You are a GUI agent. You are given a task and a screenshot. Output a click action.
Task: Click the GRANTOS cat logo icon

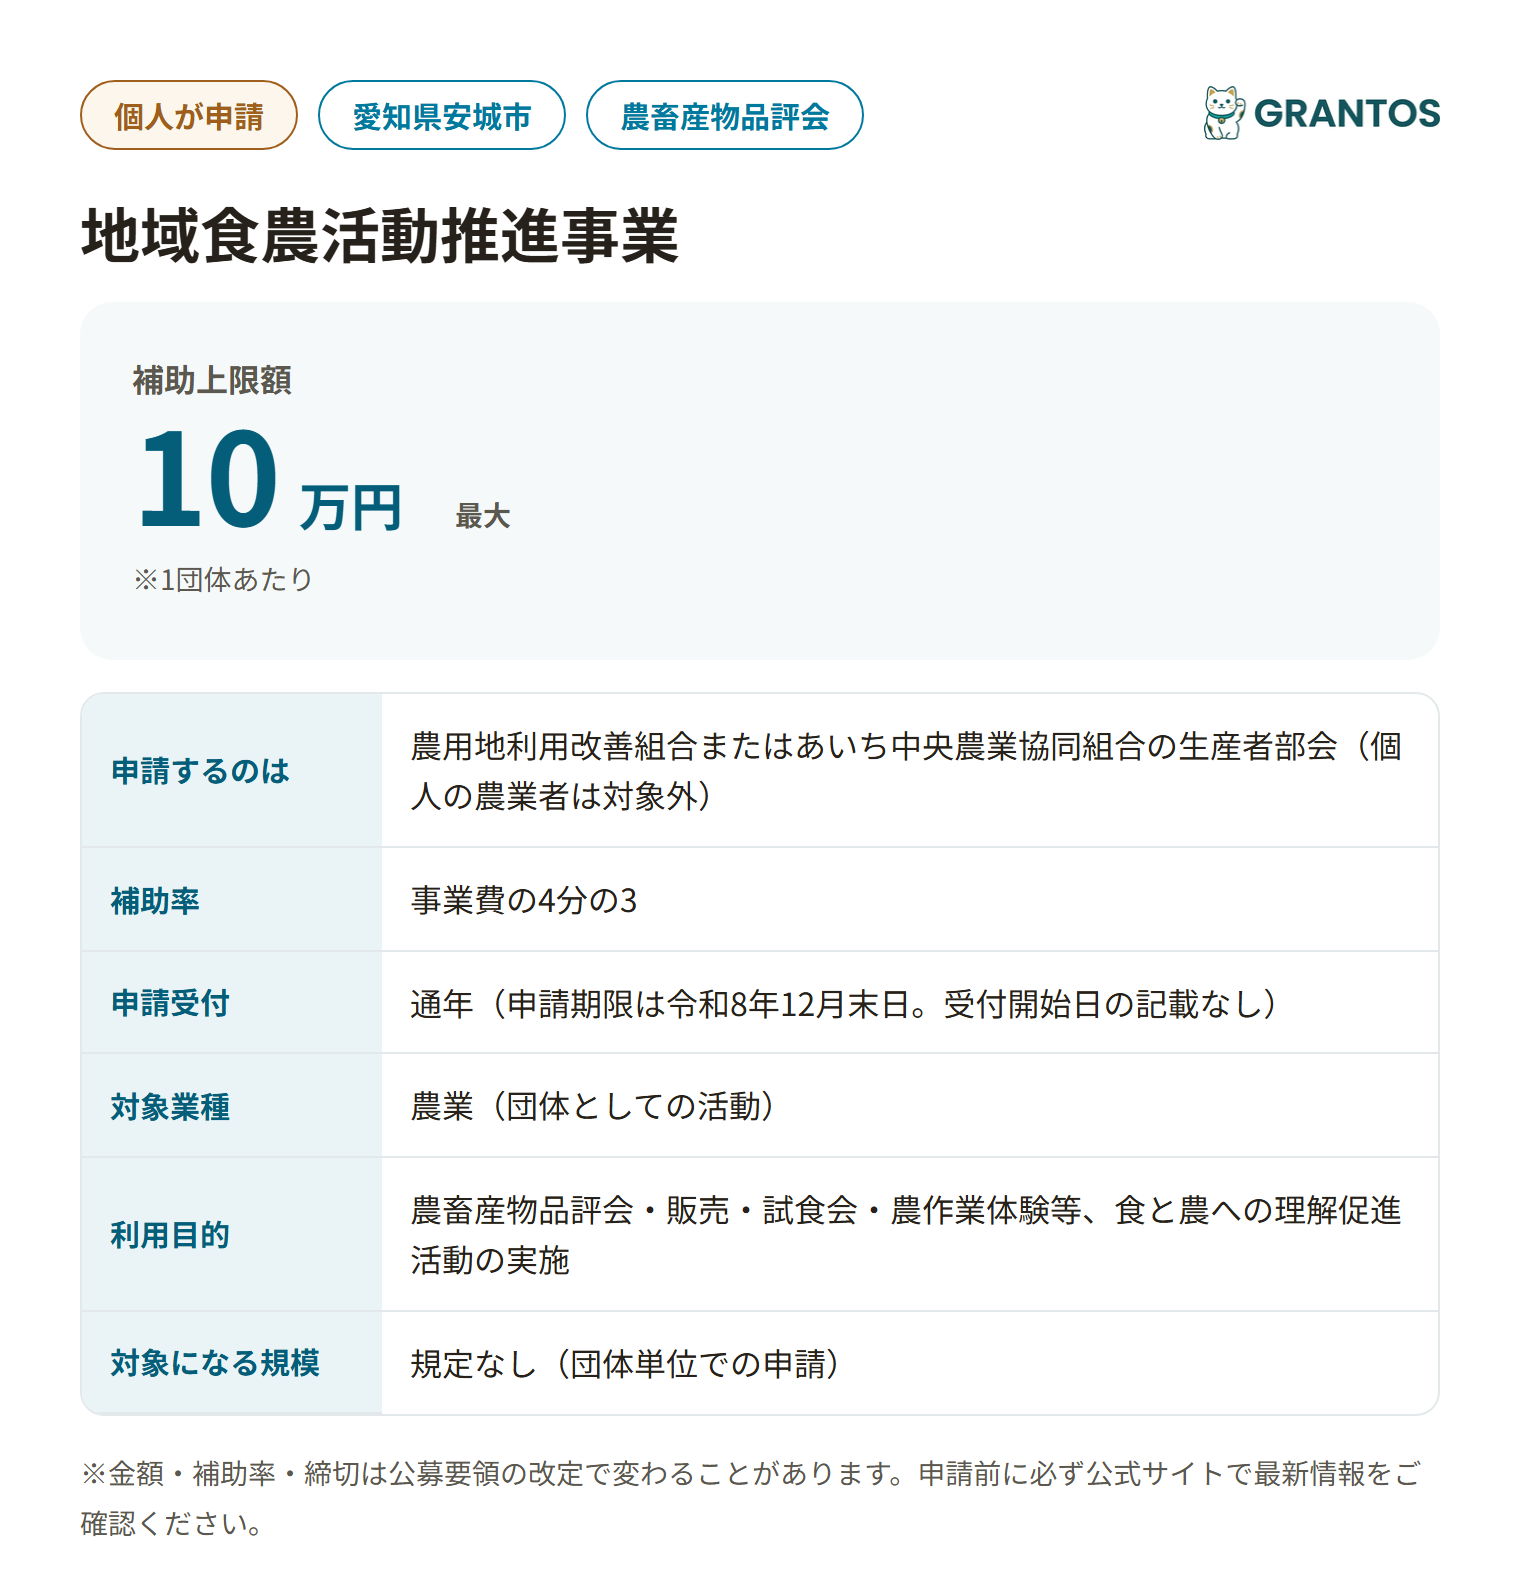pos(1224,113)
